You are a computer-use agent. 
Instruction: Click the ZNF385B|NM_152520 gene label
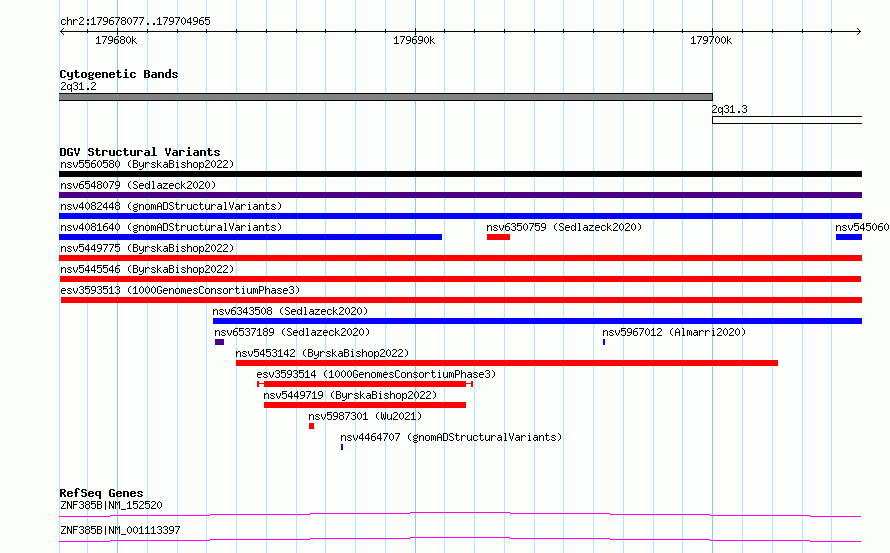(111, 505)
